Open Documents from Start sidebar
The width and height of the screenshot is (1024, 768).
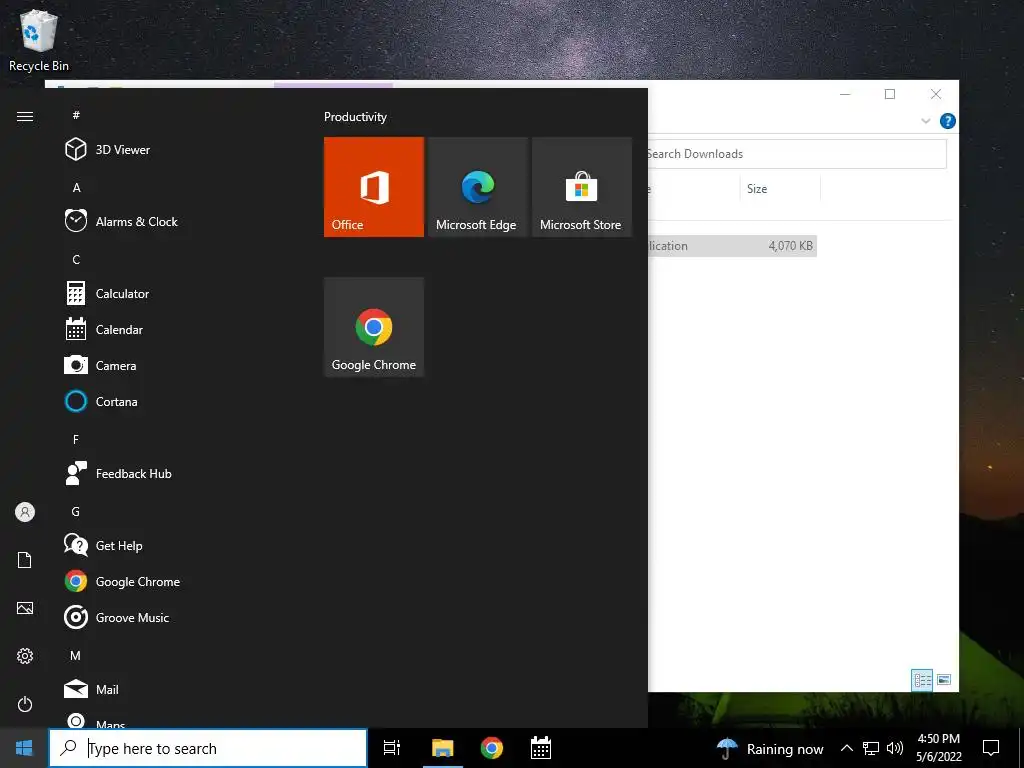(x=25, y=560)
